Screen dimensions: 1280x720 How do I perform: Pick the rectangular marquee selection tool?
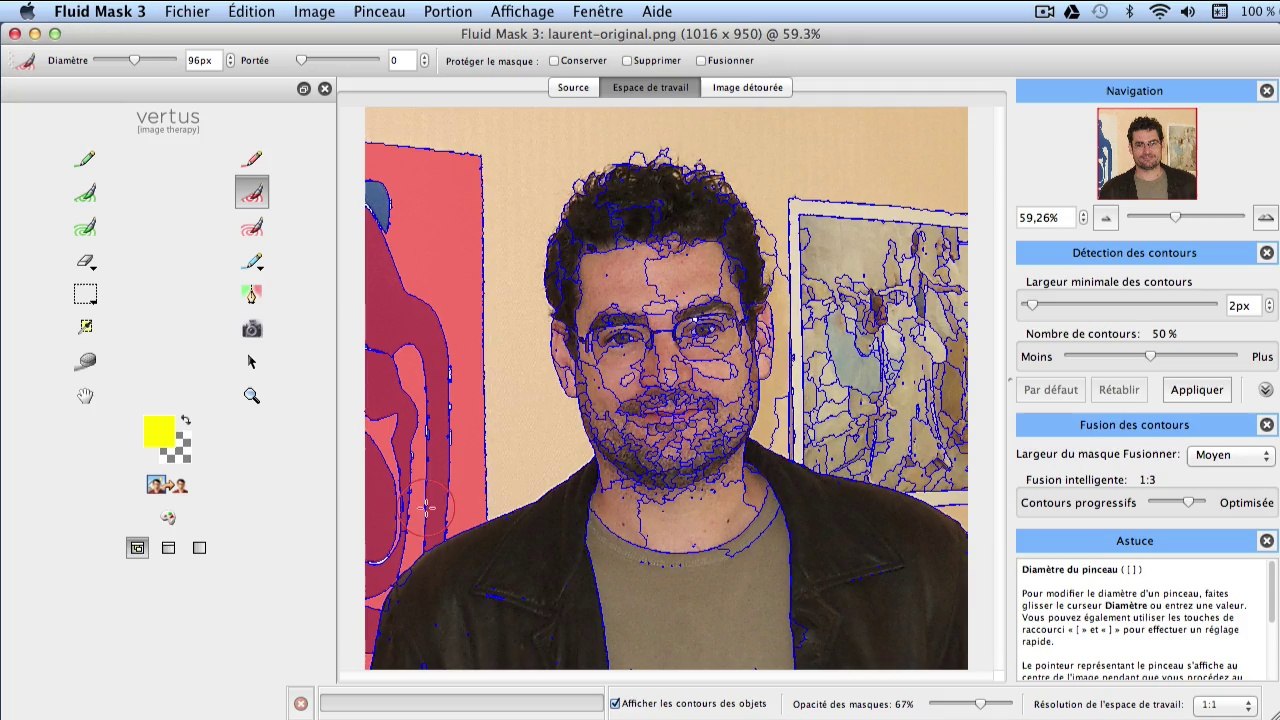[x=85, y=295]
